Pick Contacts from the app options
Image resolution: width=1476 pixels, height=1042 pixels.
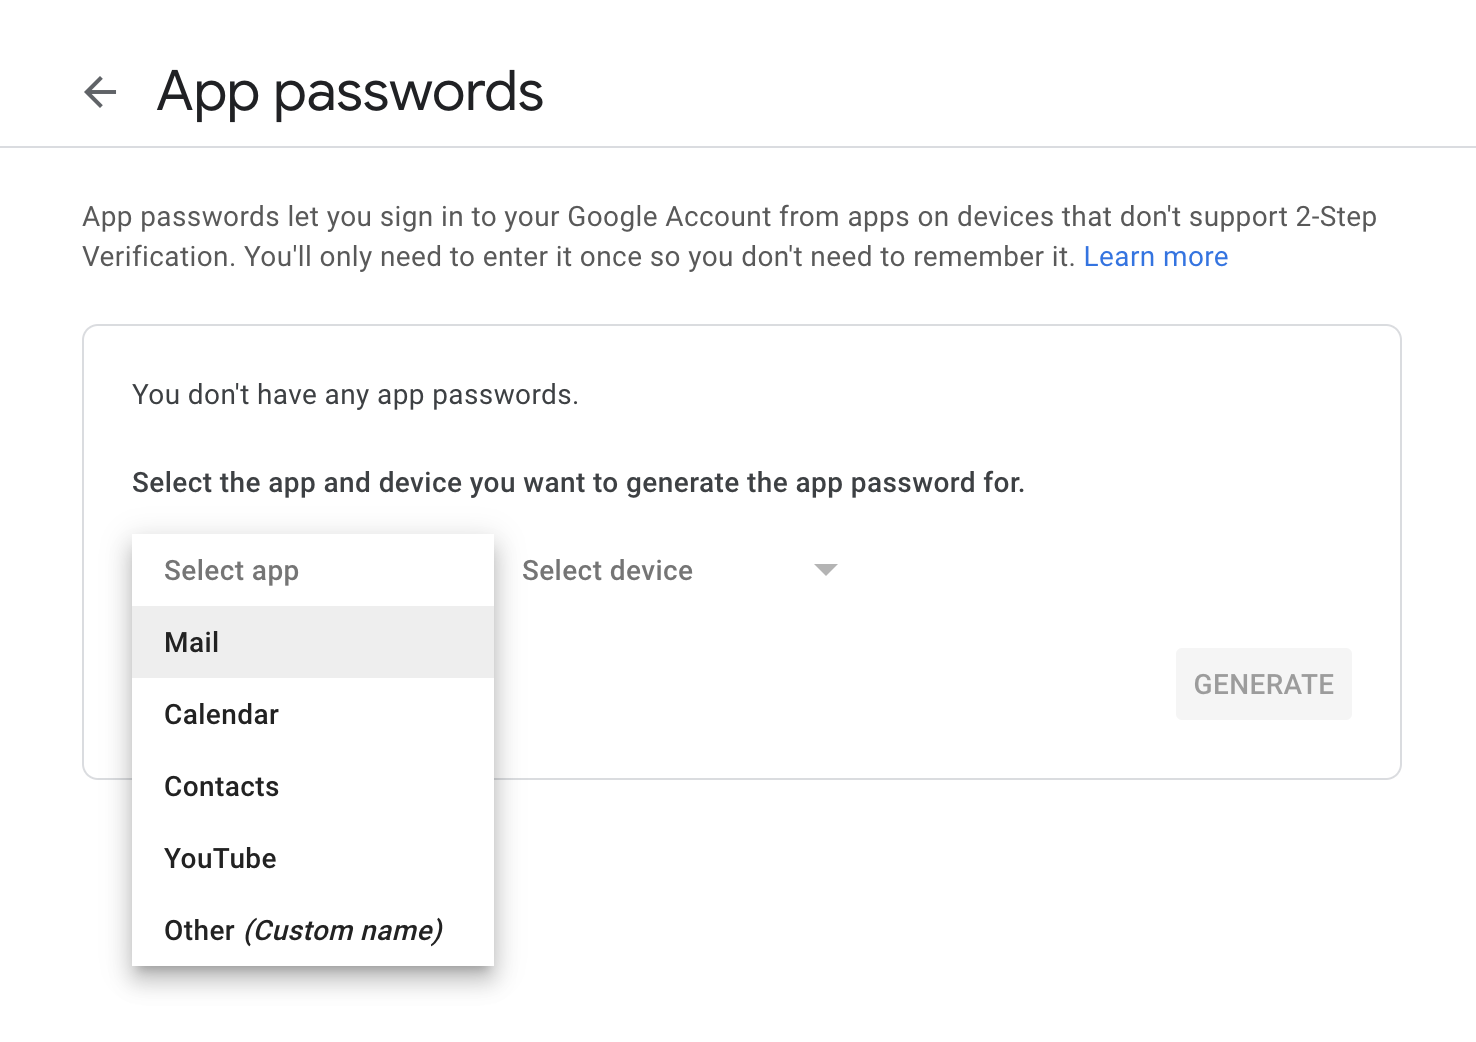[x=313, y=786]
